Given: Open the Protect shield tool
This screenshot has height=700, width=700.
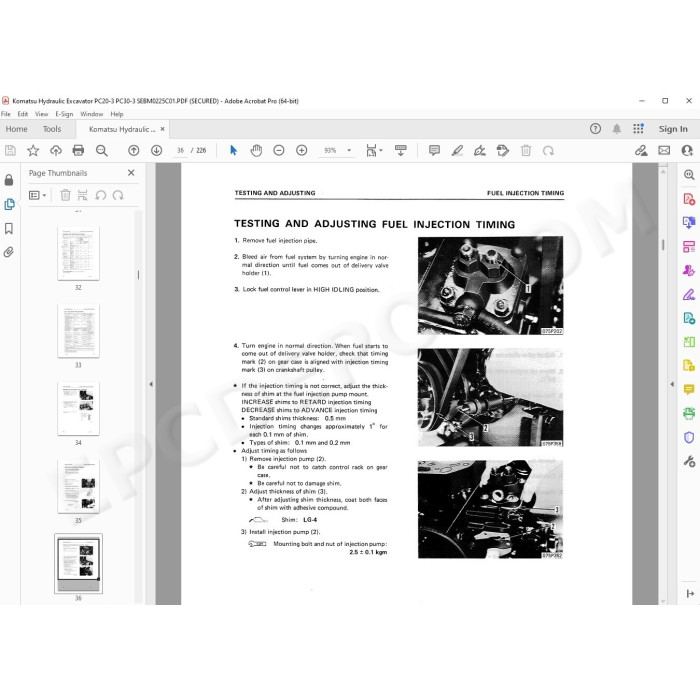Looking at the screenshot, I should click(689, 438).
